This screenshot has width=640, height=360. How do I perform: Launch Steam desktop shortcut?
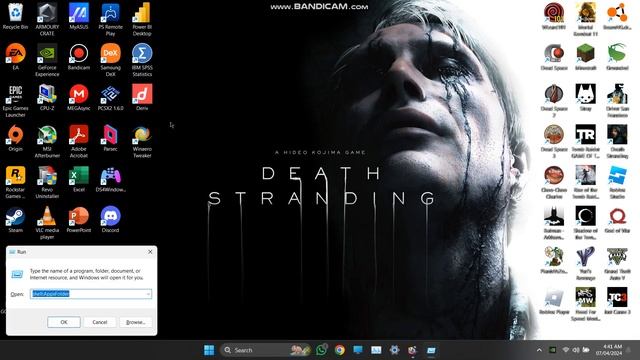pyautogui.click(x=15, y=220)
